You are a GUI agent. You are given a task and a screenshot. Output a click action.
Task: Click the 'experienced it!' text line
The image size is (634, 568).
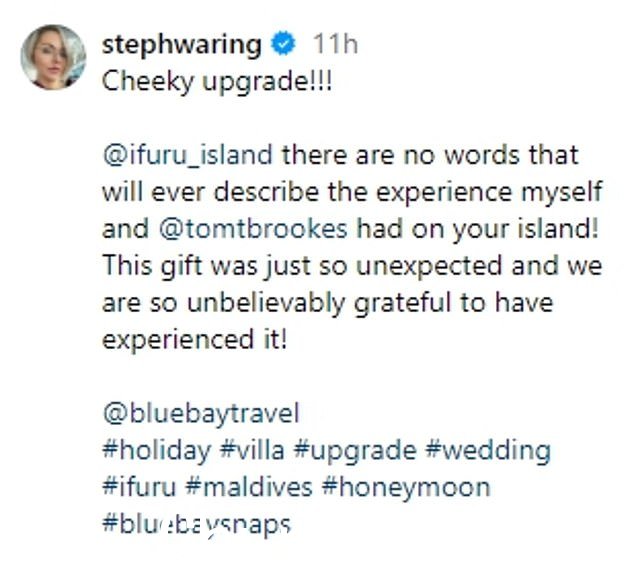(195, 340)
